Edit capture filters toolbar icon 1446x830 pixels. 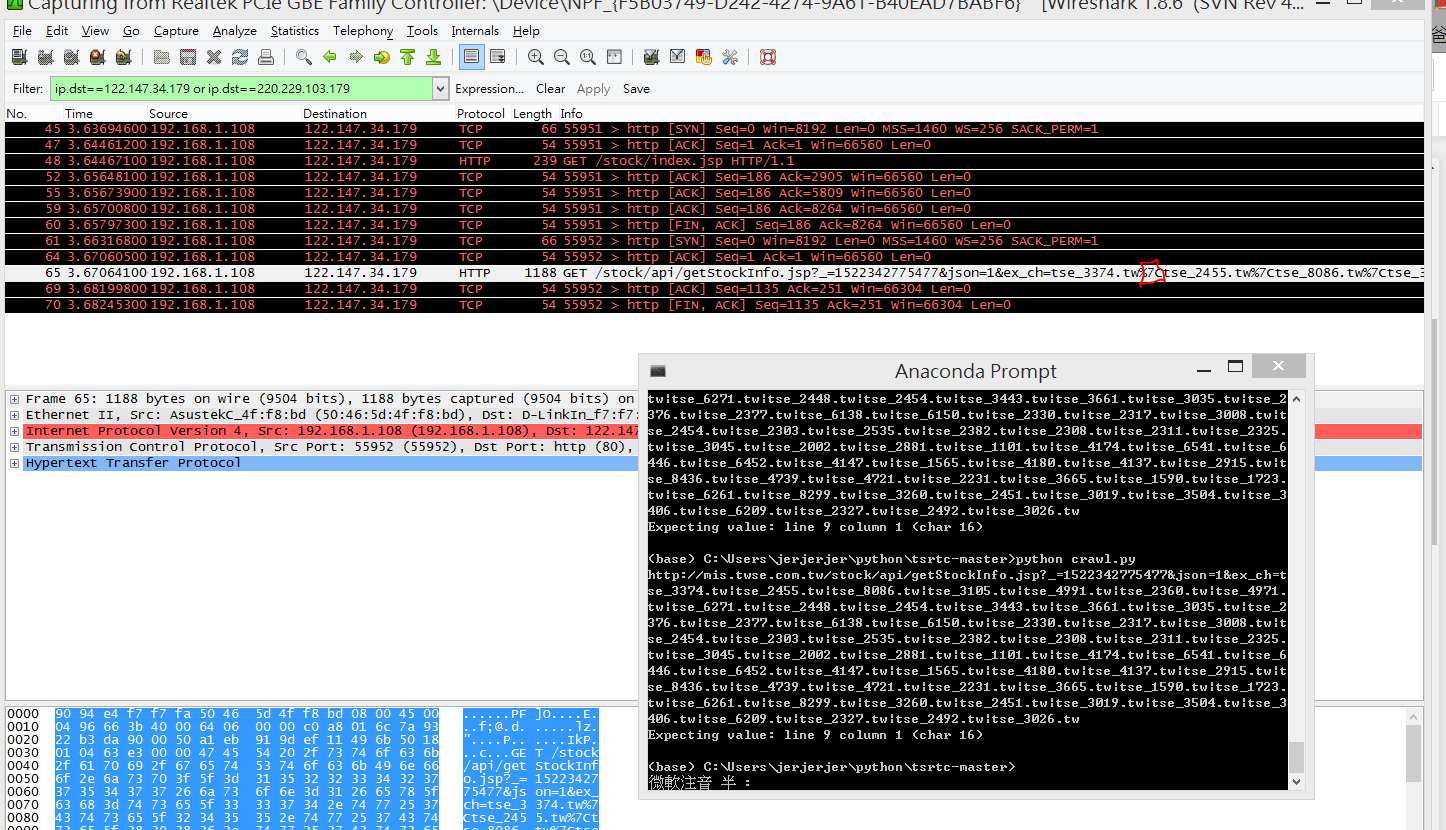(651, 57)
